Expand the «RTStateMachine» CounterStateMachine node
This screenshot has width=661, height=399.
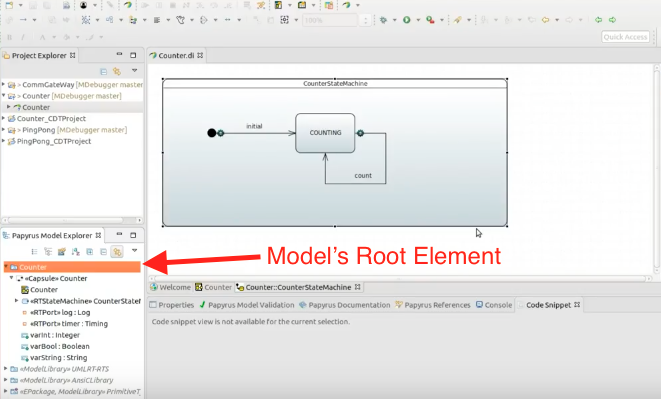pos(17,301)
